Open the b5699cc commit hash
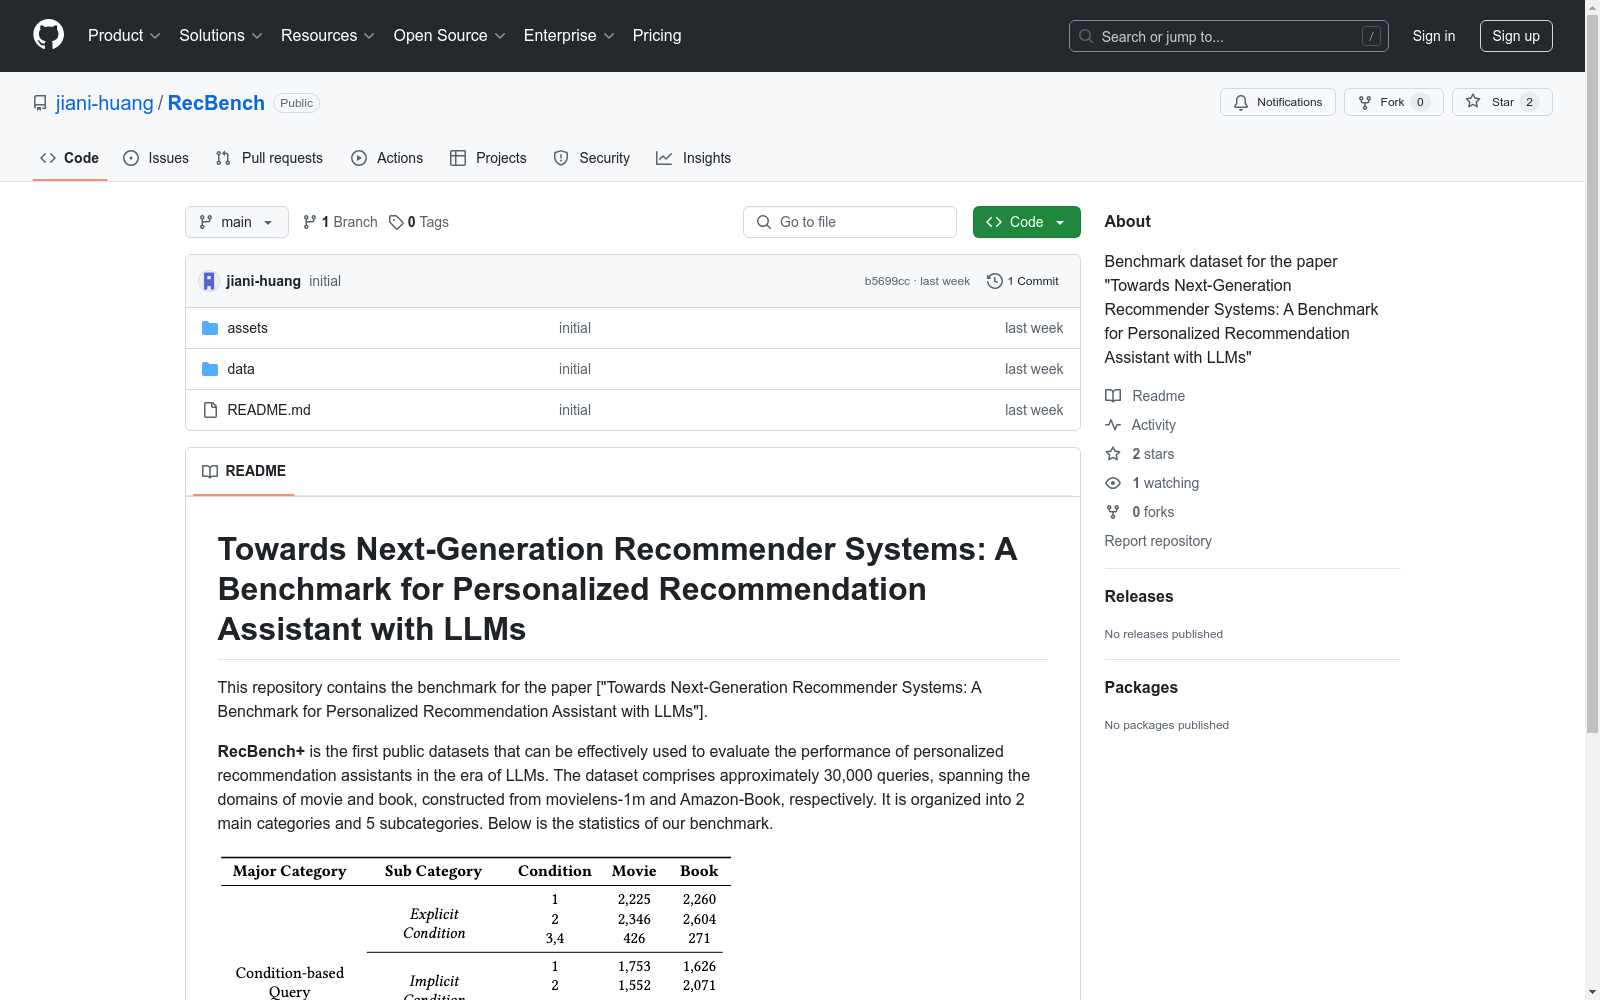 pos(887,281)
